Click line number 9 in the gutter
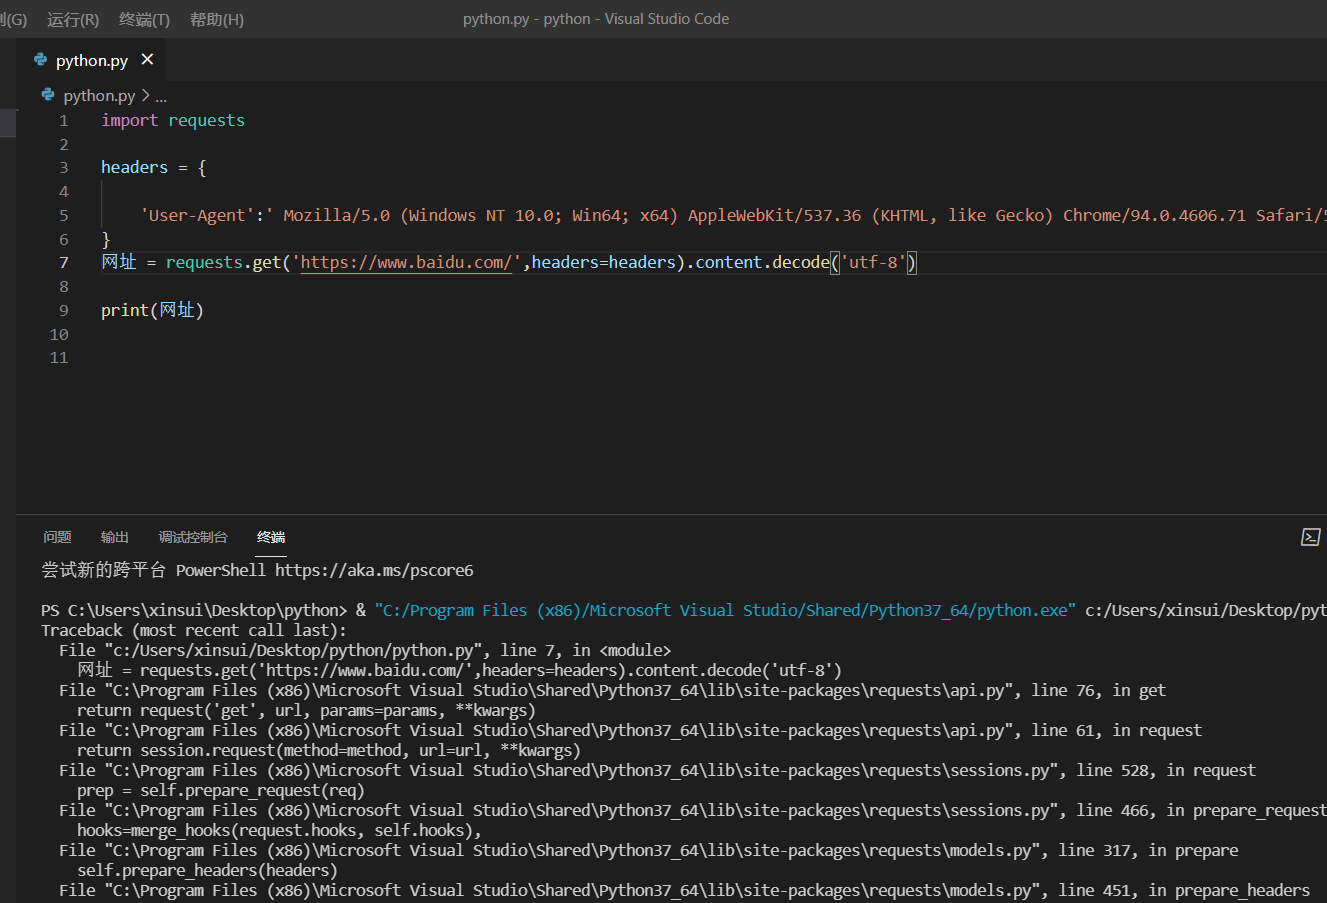1327x903 pixels. point(63,311)
